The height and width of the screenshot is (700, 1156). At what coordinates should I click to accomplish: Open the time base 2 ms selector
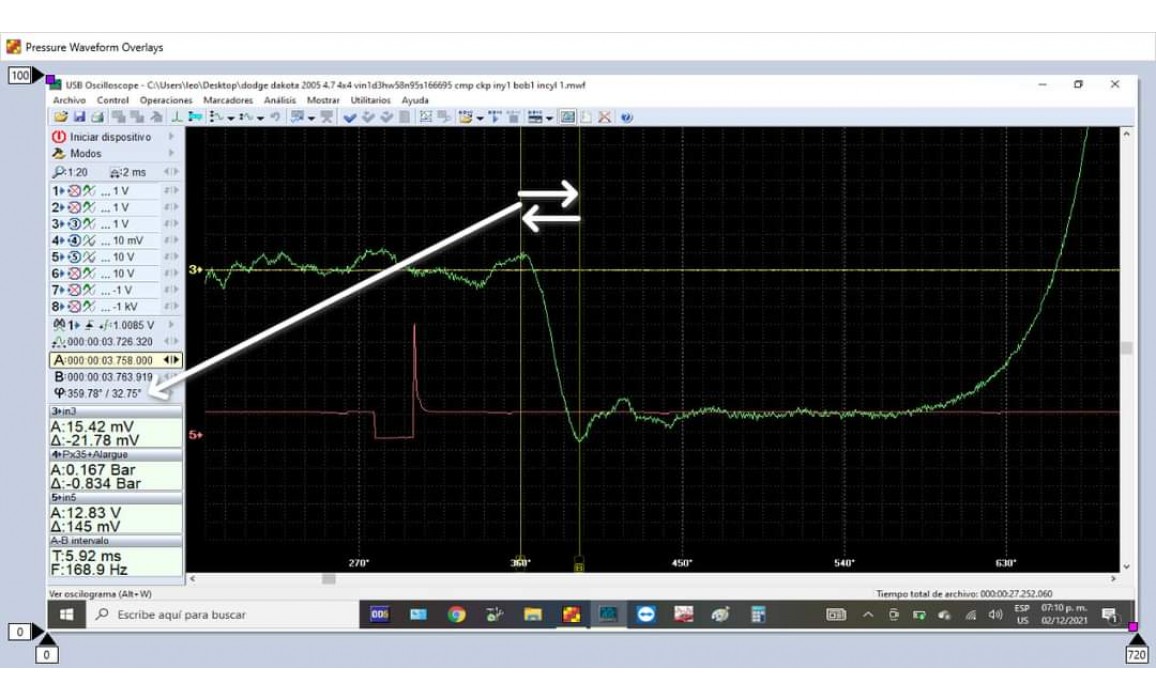coord(127,172)
